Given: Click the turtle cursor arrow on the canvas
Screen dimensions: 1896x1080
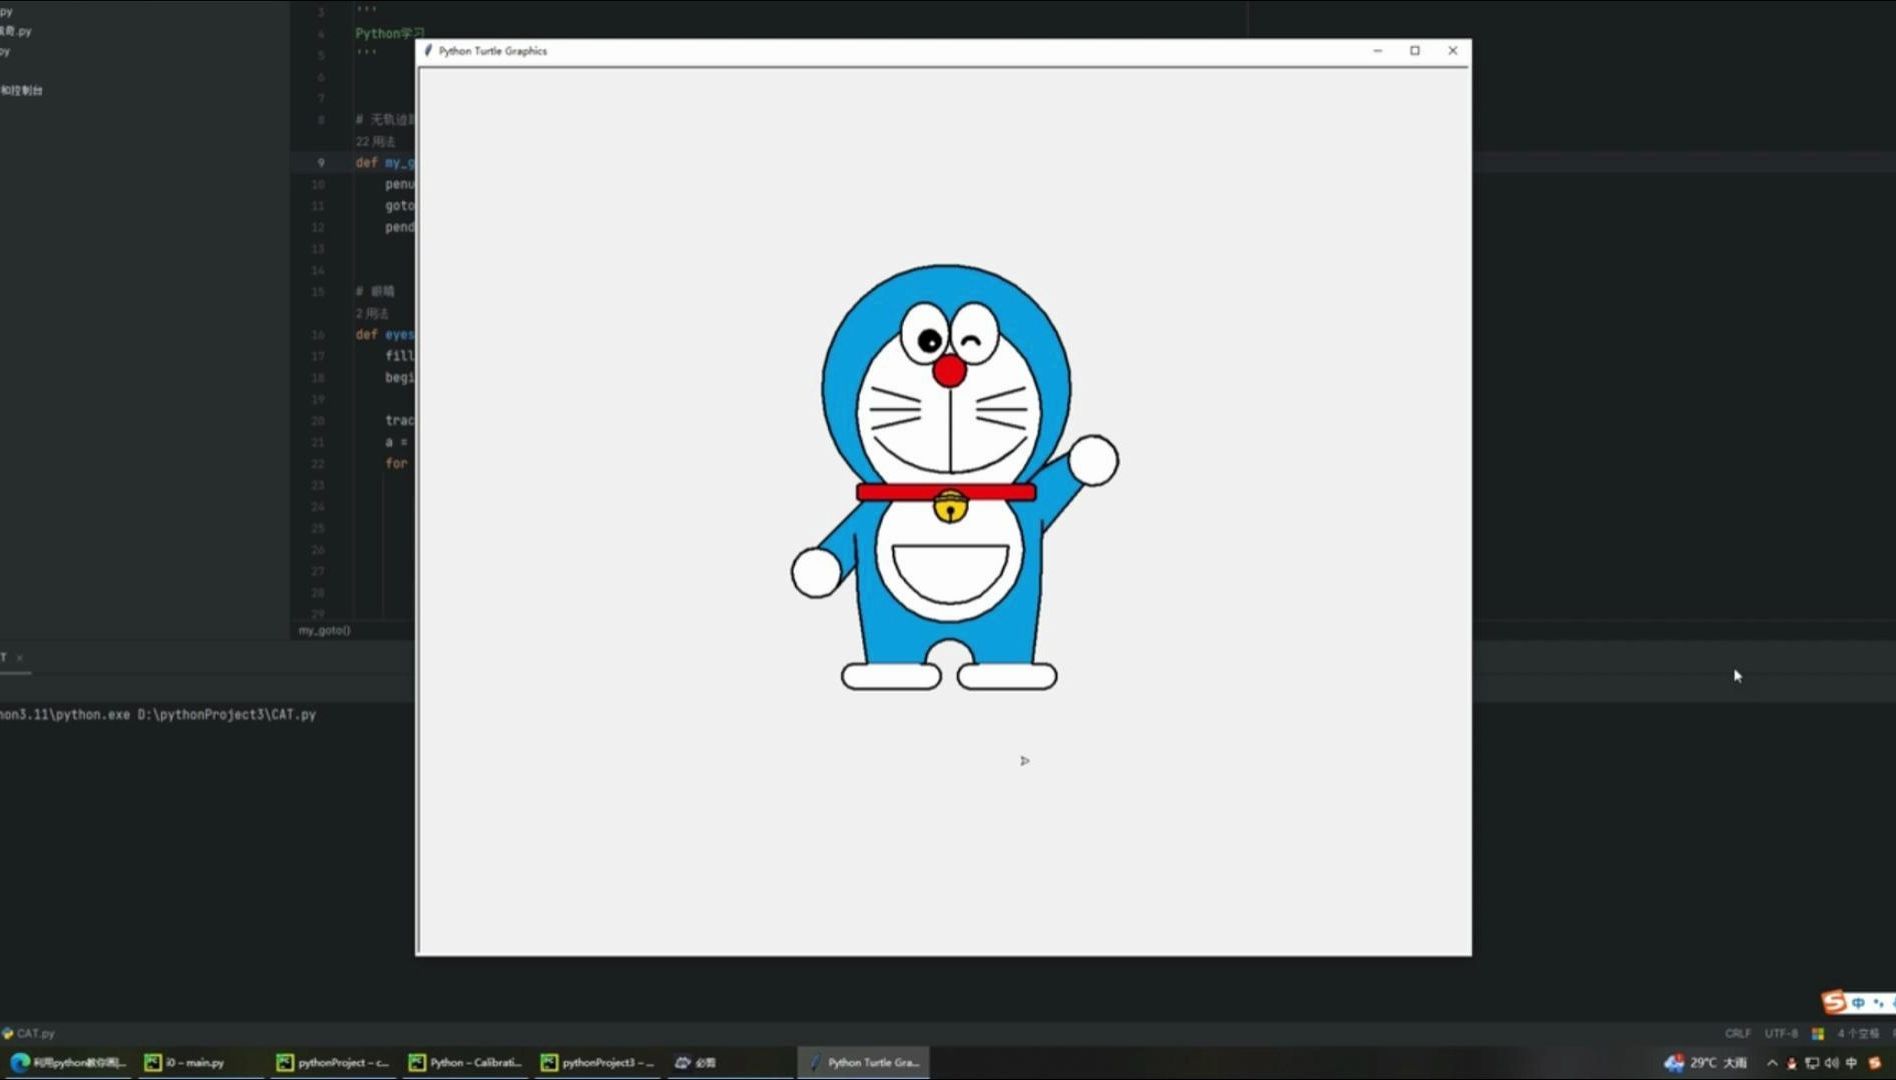Looking at the screenshot, I should (1024, 761).
